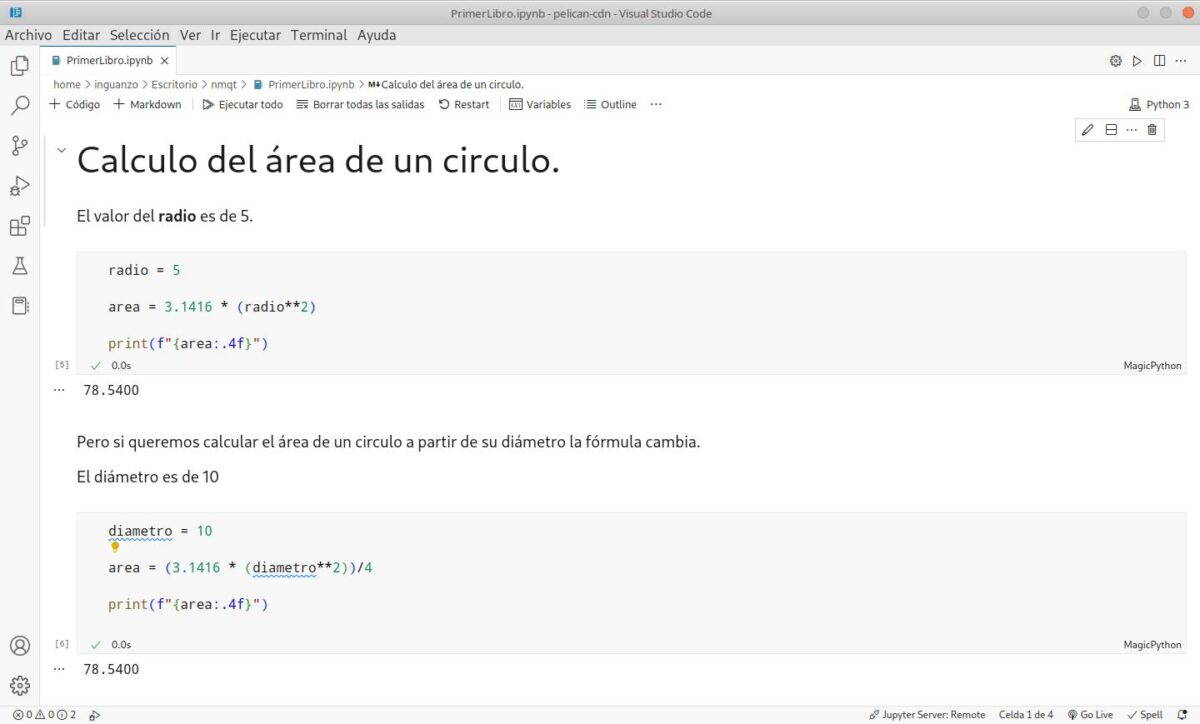
Task: Open the Terminal menu
Action: [318, 35]
